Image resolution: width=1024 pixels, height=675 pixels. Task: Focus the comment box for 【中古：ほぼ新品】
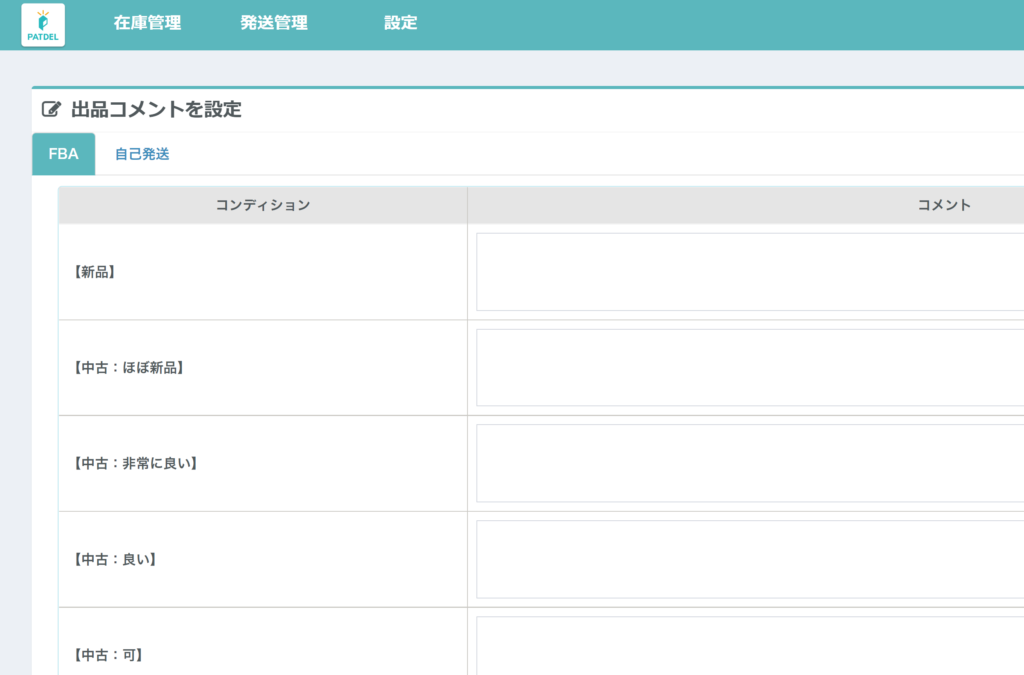(750, 367)
